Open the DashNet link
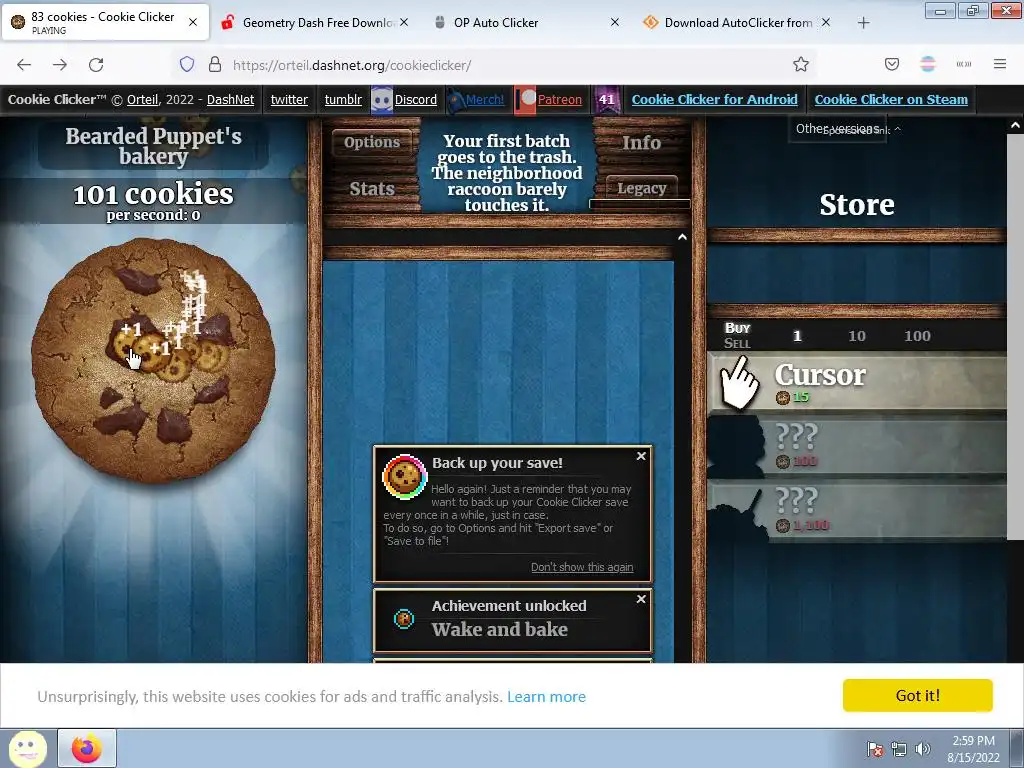Image resolution: width=1024 pixels, height=768 pixels. pyautogui.click(x=231, y=99)
